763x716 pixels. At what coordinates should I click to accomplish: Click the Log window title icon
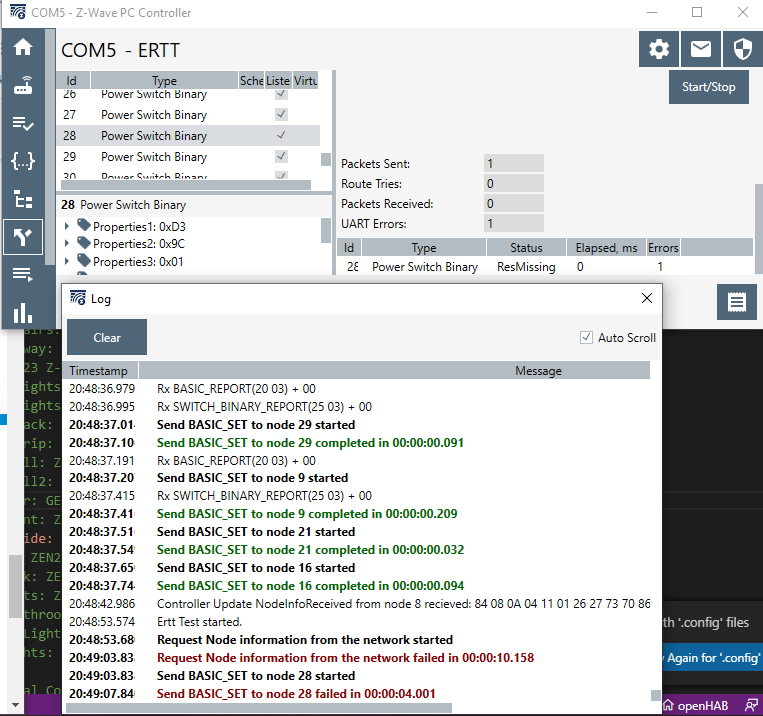click(x=78, y=298)
